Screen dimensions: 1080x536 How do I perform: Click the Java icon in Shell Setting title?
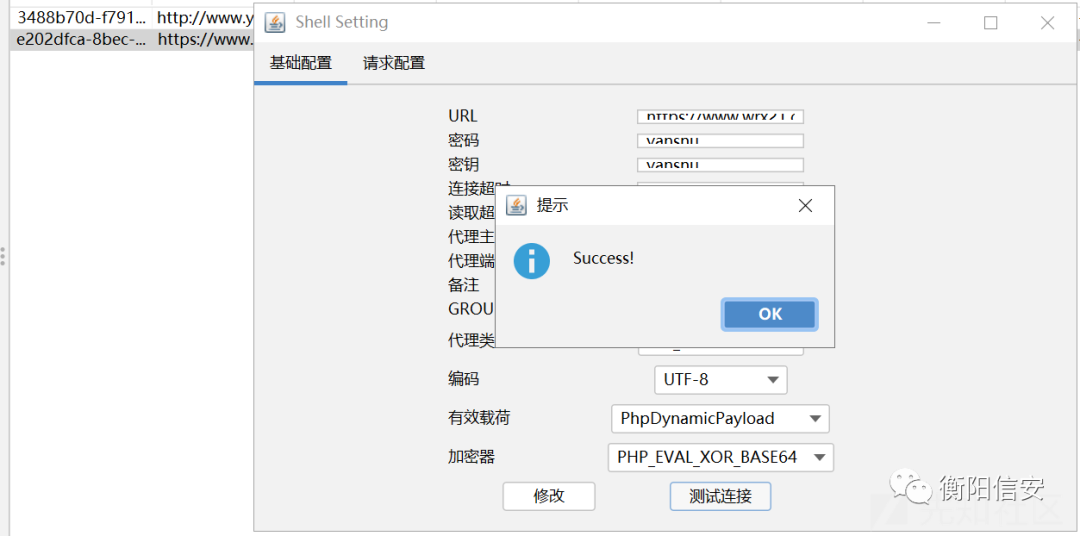(276, 23)
